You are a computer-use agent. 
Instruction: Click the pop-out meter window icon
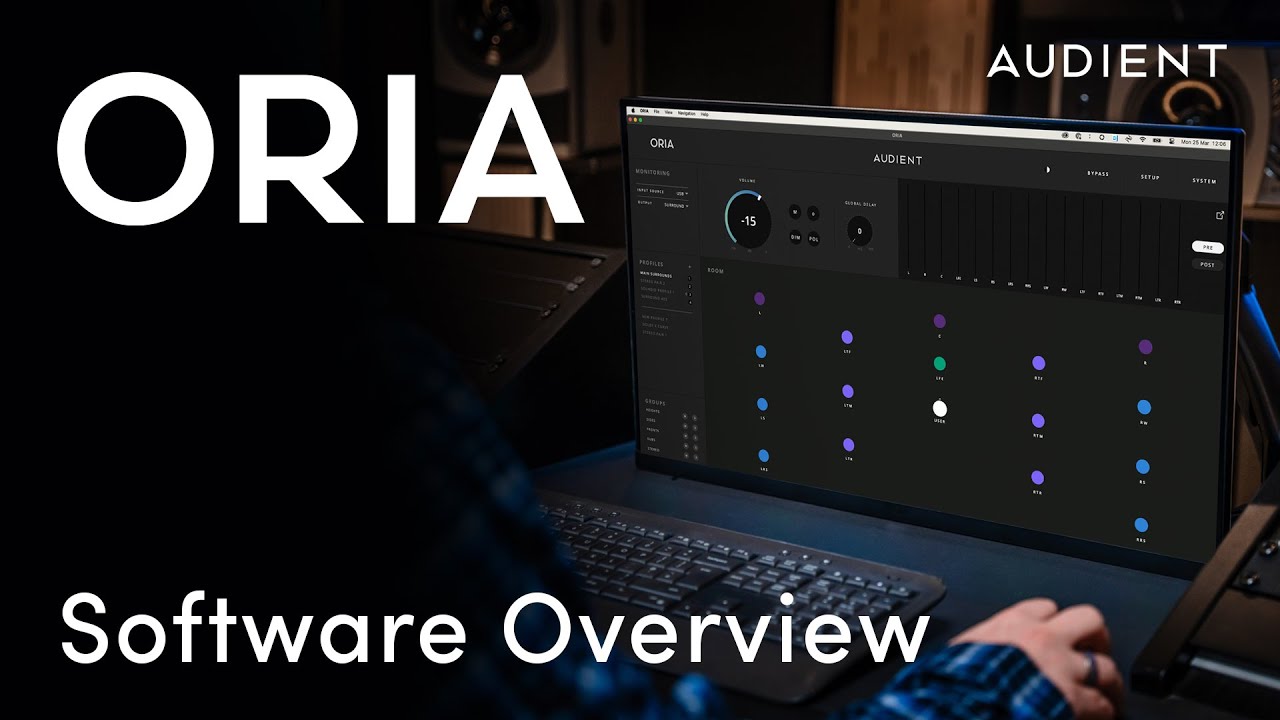coord(1220,215)
